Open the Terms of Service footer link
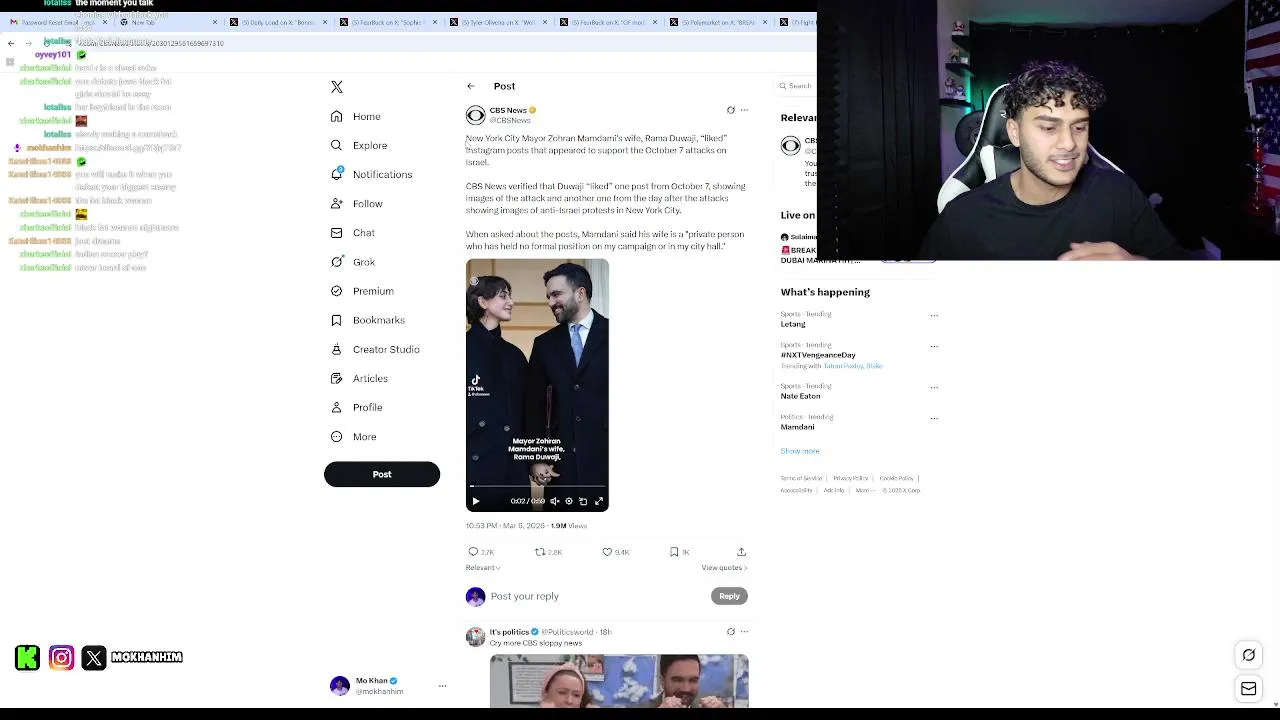1280x720 pixels. (x=801, y=478)
